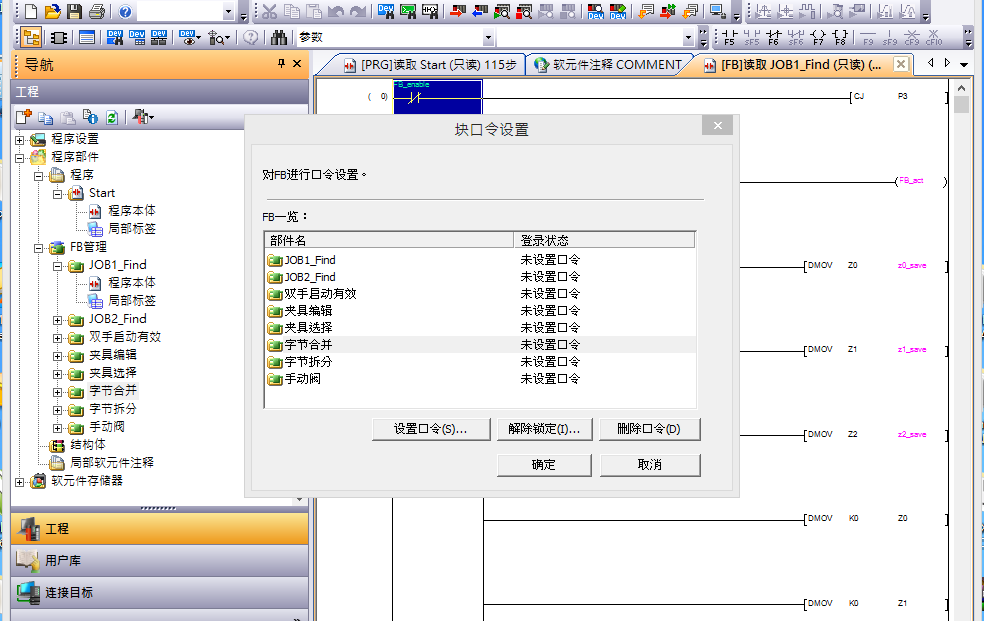Image resolution: width=984 pixels, height=621 pixels.
Task: Click the 取消 button in dialog
Action: [650, 465]
